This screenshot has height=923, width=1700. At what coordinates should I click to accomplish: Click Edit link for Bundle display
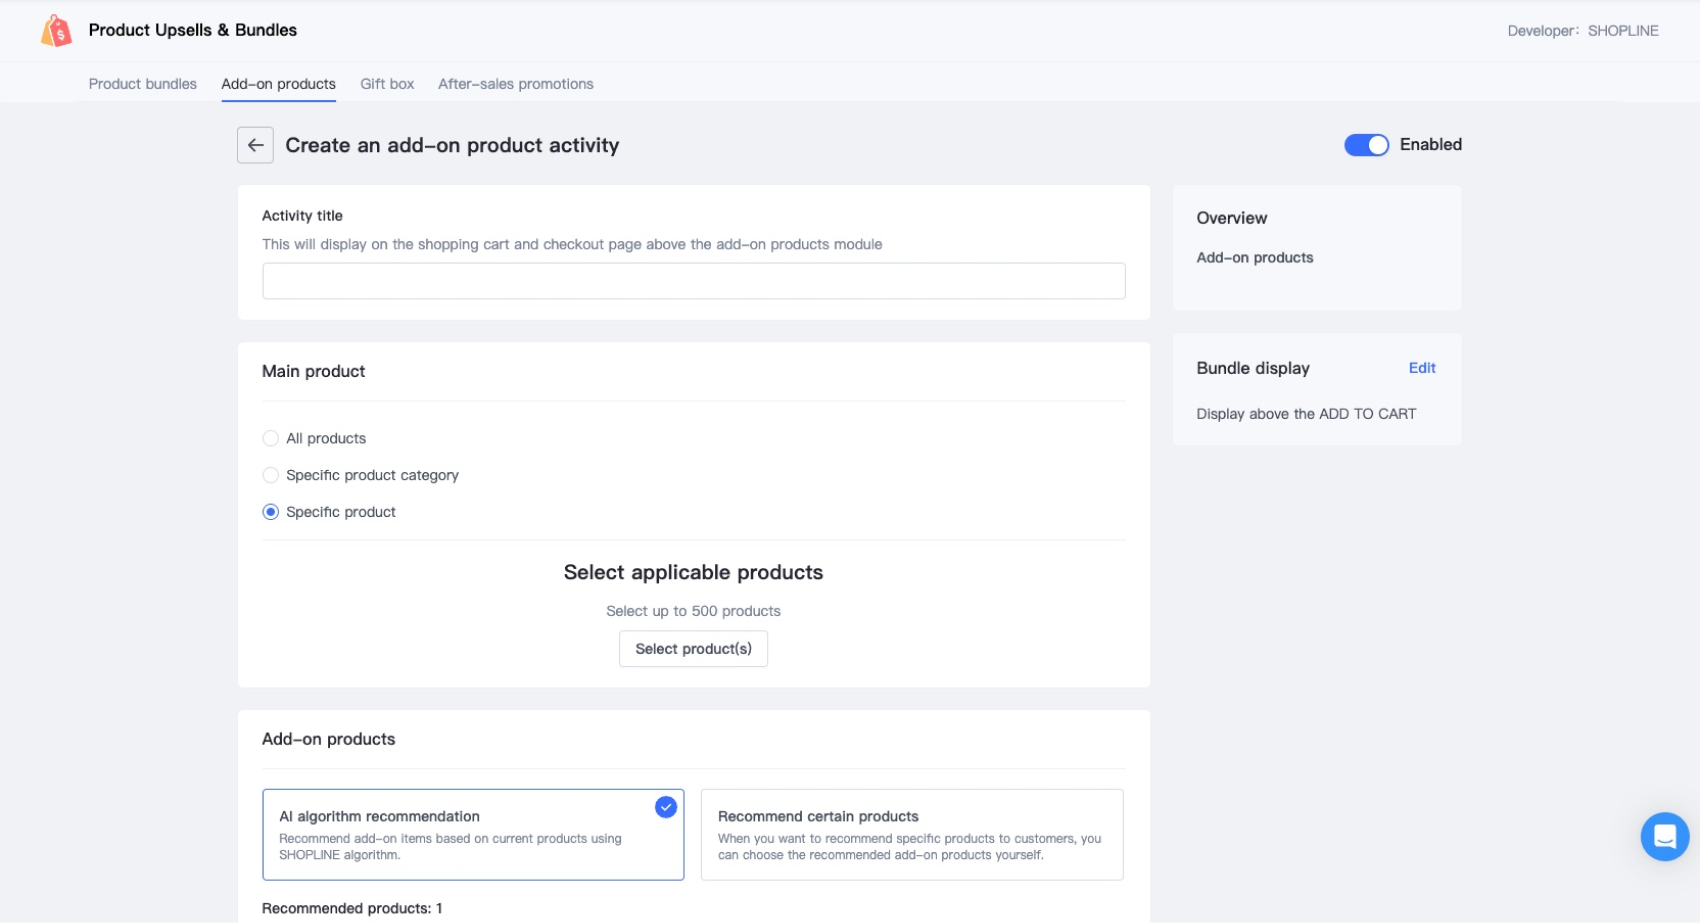1421,368
